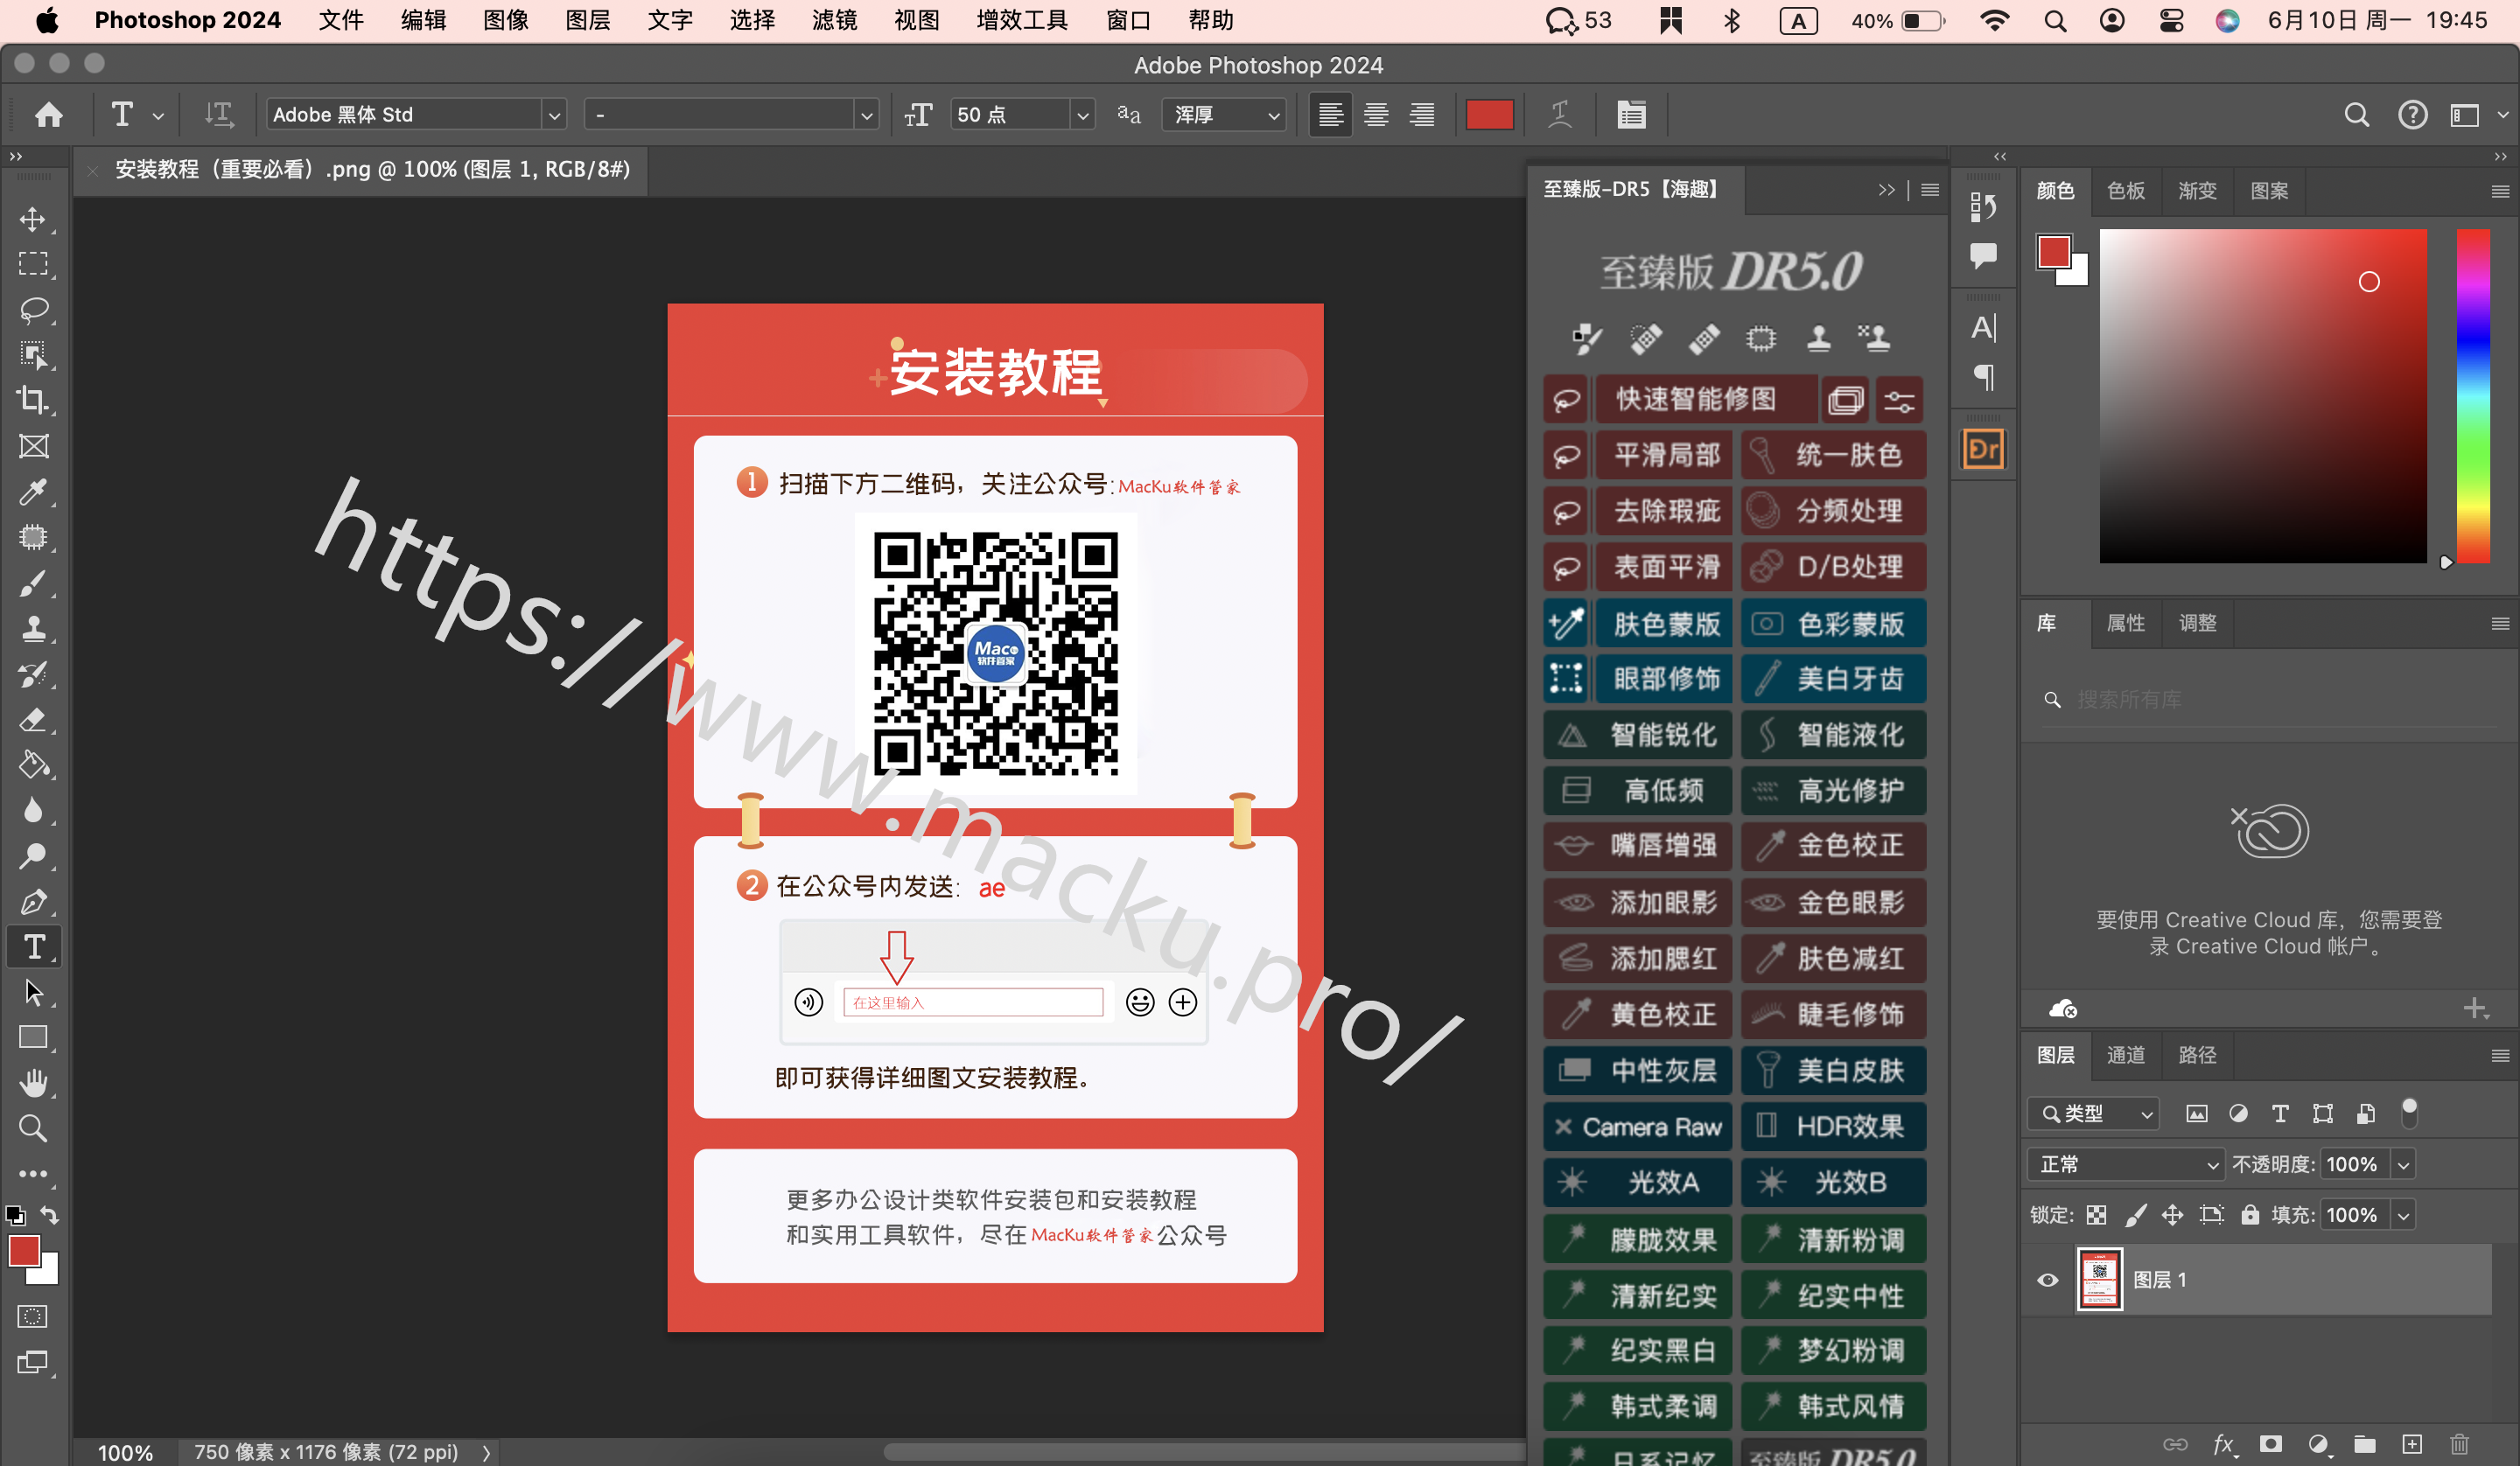Image resolution: width=2520 pixels, height=1466 pixels.
Task: Switch to the 通道 tab
Action: 2126,1055
